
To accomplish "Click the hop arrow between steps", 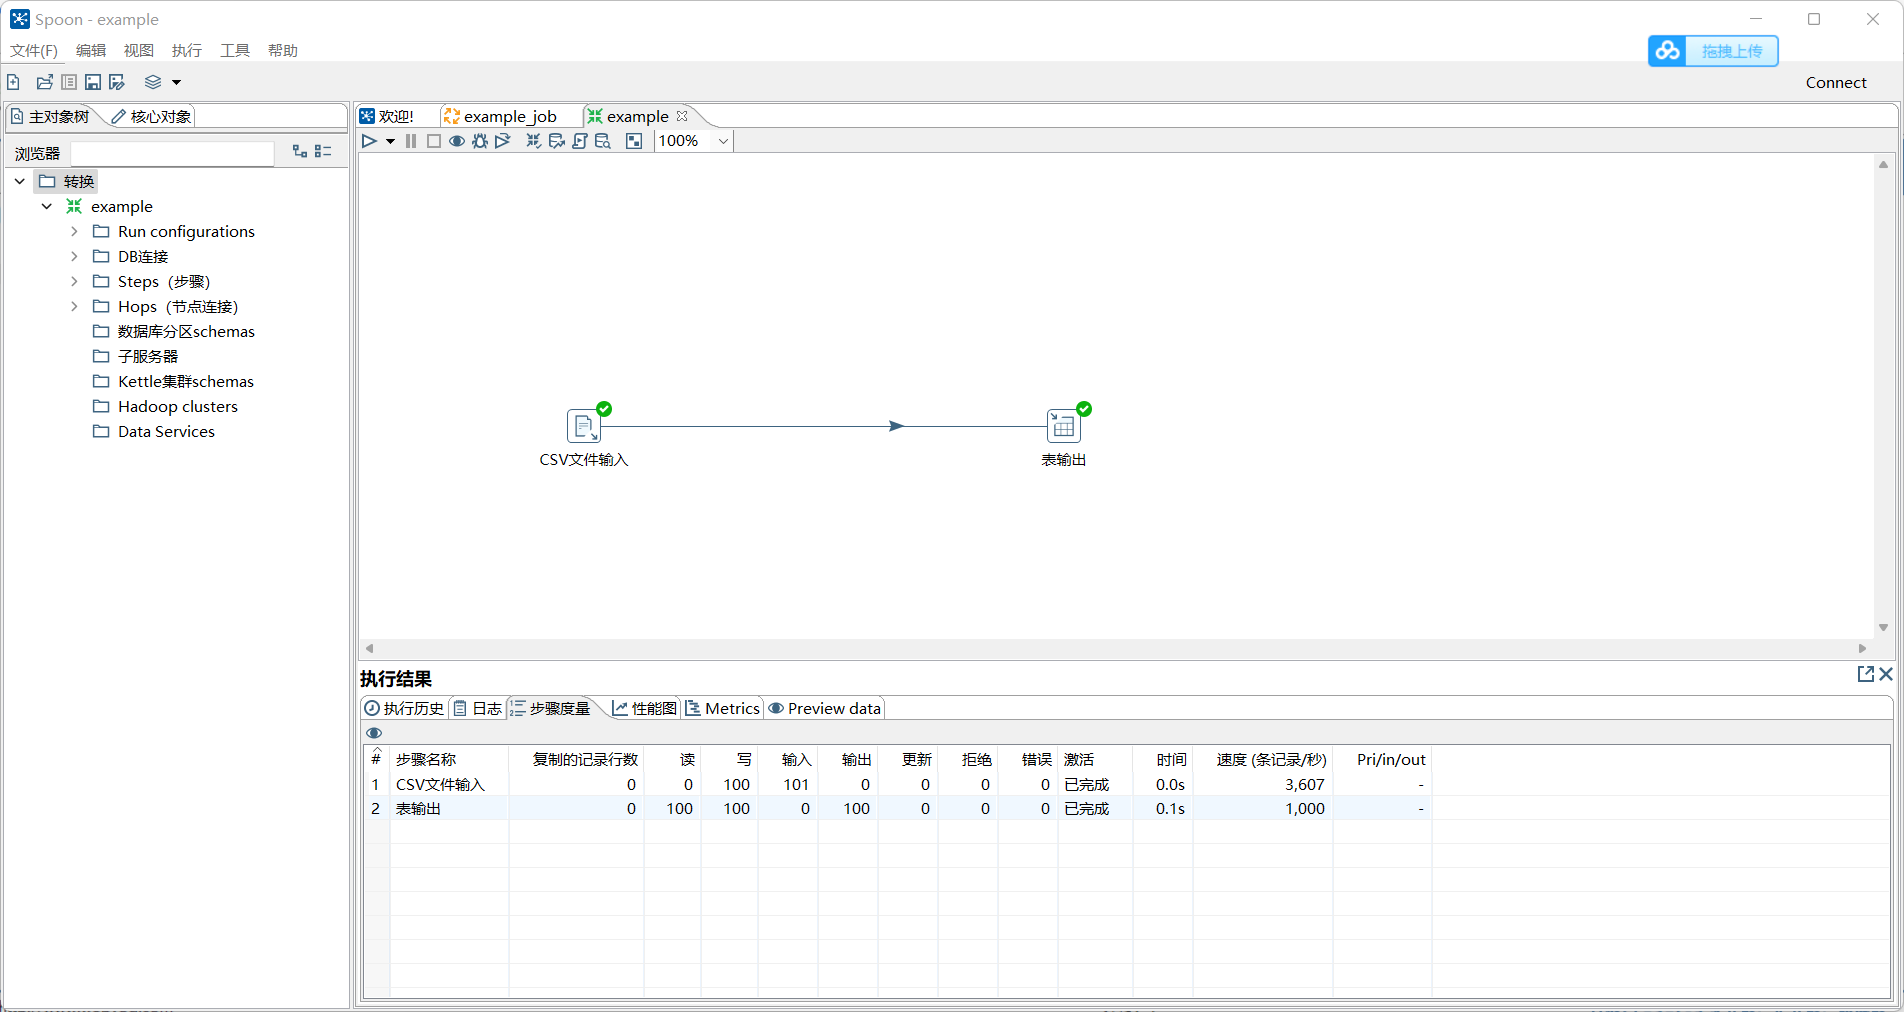I will [x=897, y=426].
